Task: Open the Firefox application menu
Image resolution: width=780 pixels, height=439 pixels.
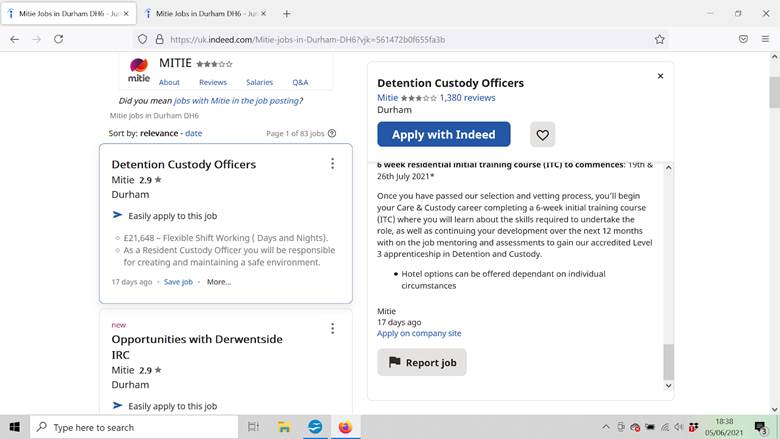Action: pyautogui.click(x=766, y=39)
